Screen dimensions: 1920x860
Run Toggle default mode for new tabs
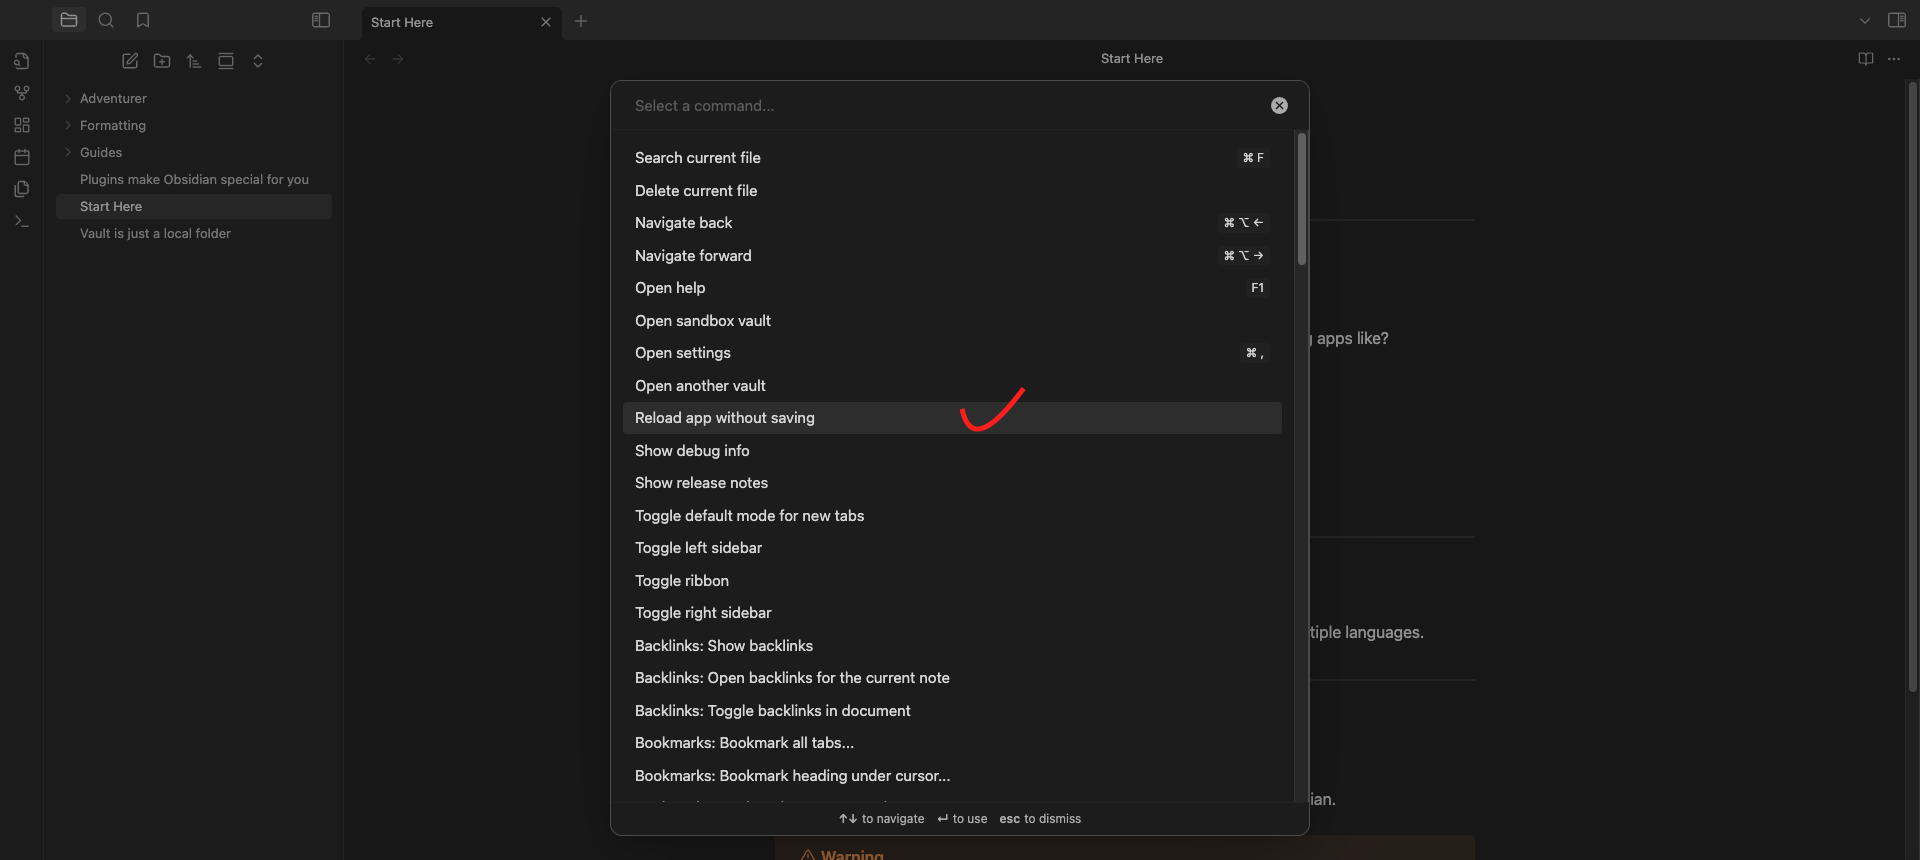(x=952, y=516)
